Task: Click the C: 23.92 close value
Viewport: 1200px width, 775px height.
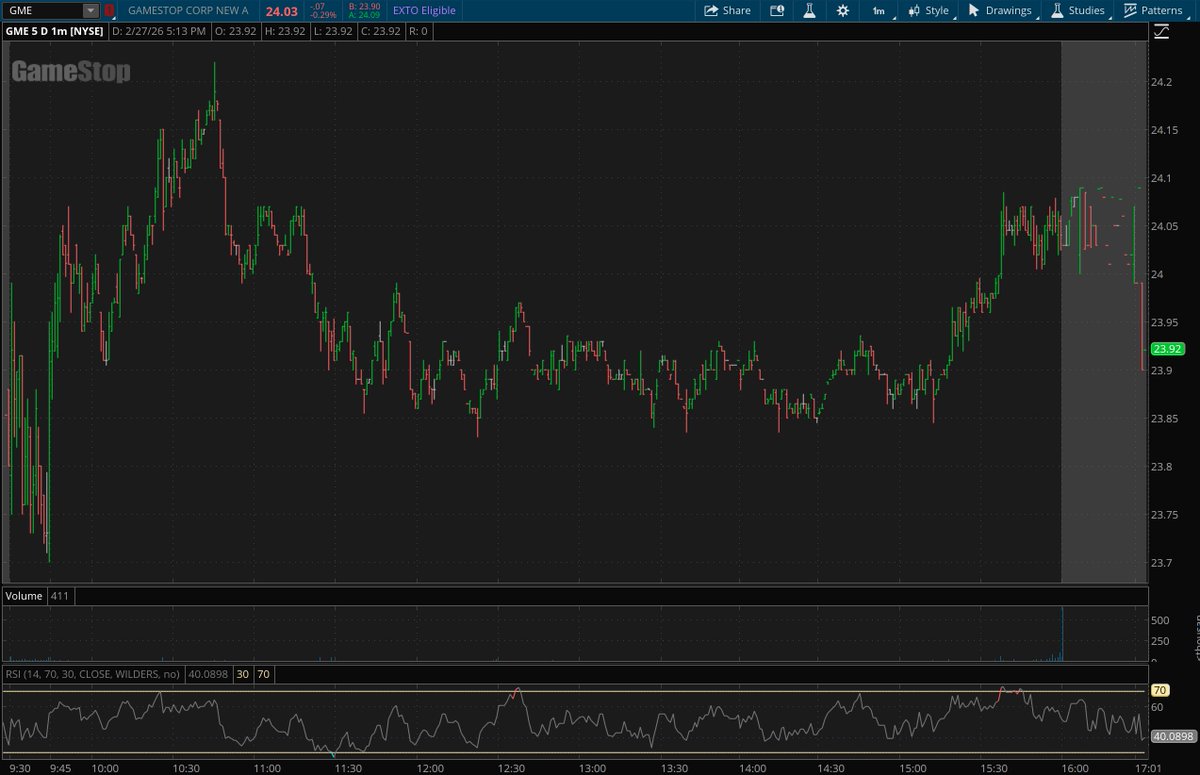Action: (x=380, y=31)
